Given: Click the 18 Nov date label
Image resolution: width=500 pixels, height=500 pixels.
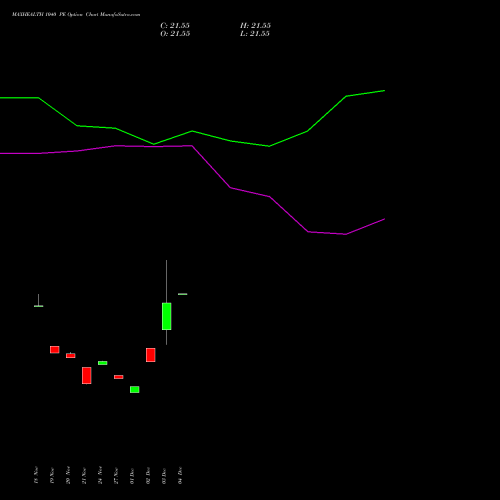Looking at the screenshot, I should [x=36, y=475].
